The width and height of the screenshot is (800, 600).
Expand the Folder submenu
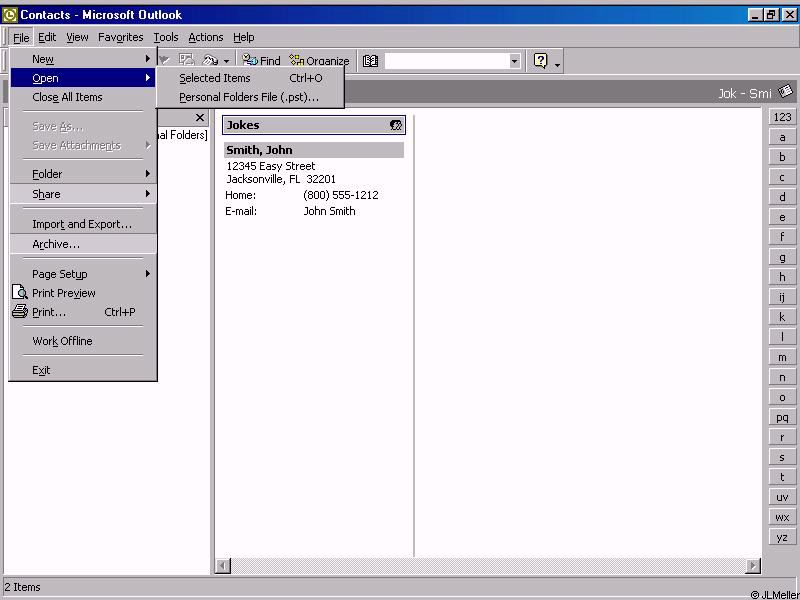pos(83,174)
